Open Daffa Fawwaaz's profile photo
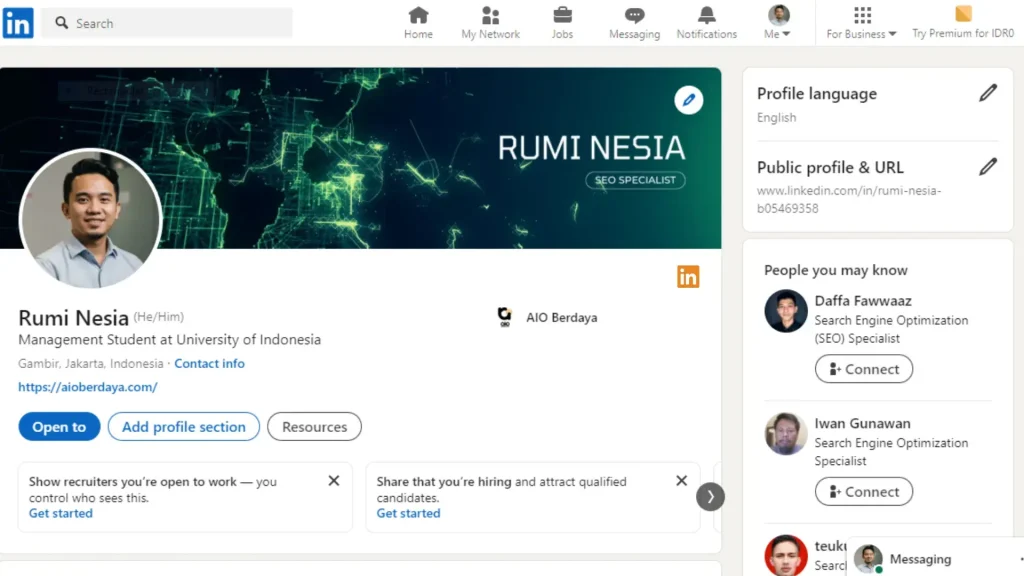Viewport: 1024px width, 576px height. click(786, 311)
